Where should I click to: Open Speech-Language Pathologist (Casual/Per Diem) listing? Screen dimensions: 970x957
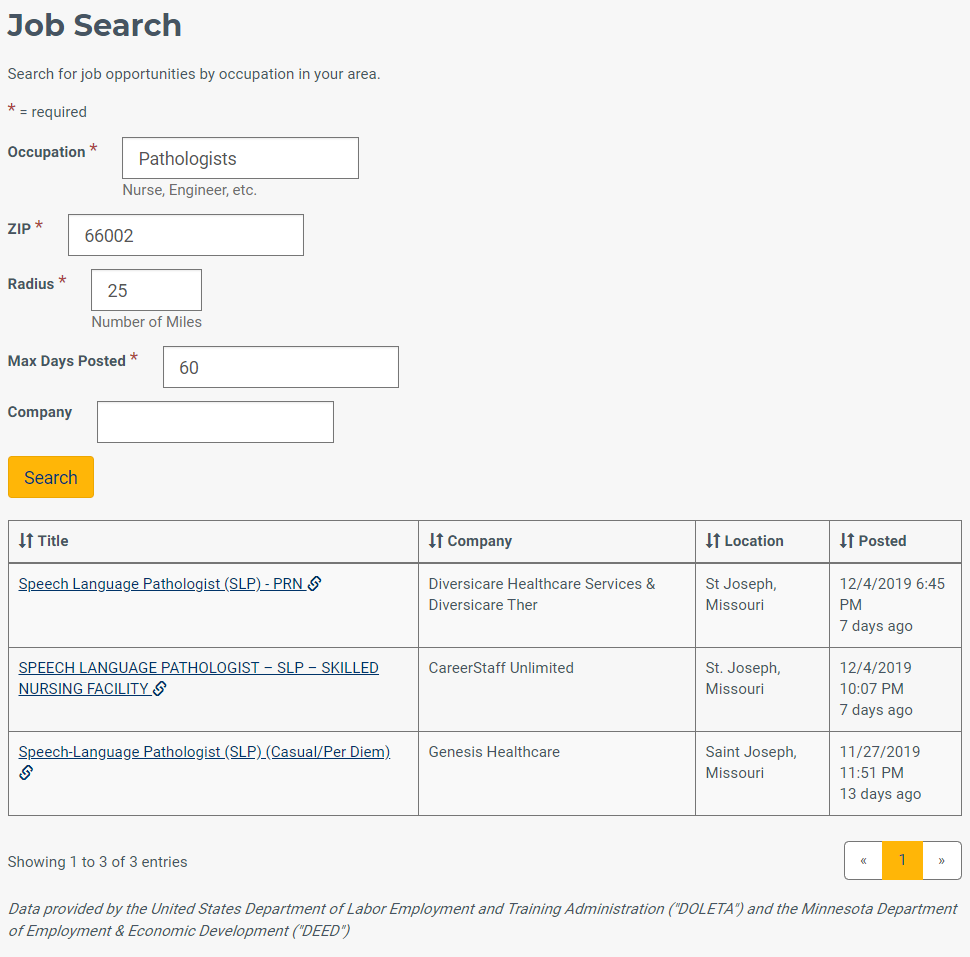[x=204, y=752]
